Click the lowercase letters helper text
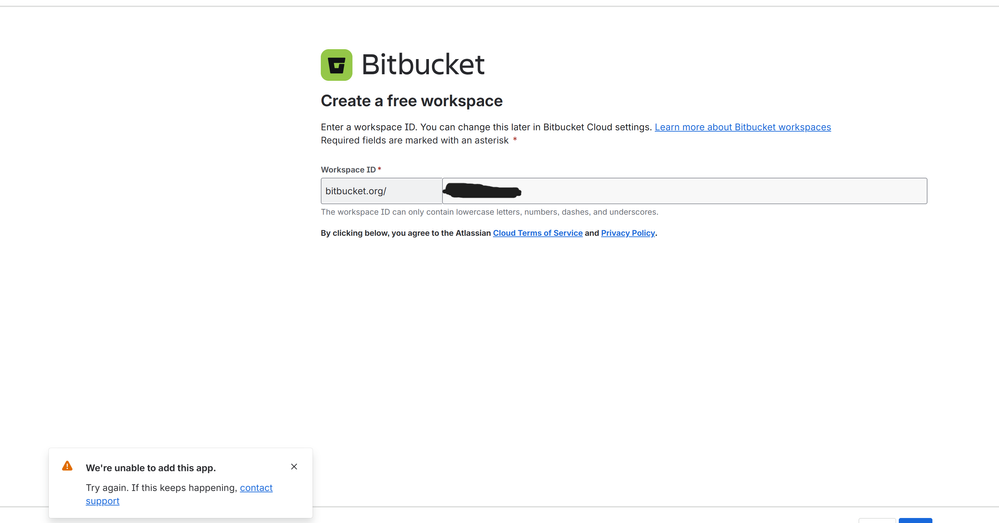 click(x=489, y=212)
